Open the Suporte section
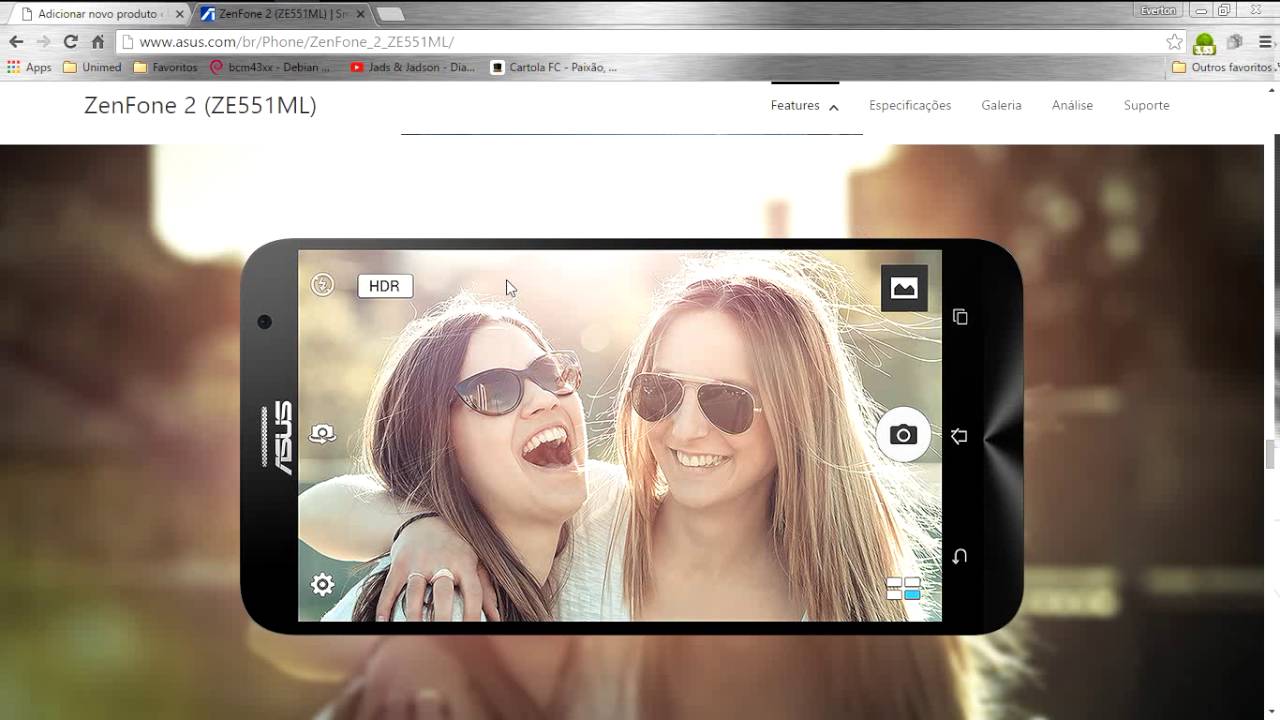 click(x=1146, y=105)
